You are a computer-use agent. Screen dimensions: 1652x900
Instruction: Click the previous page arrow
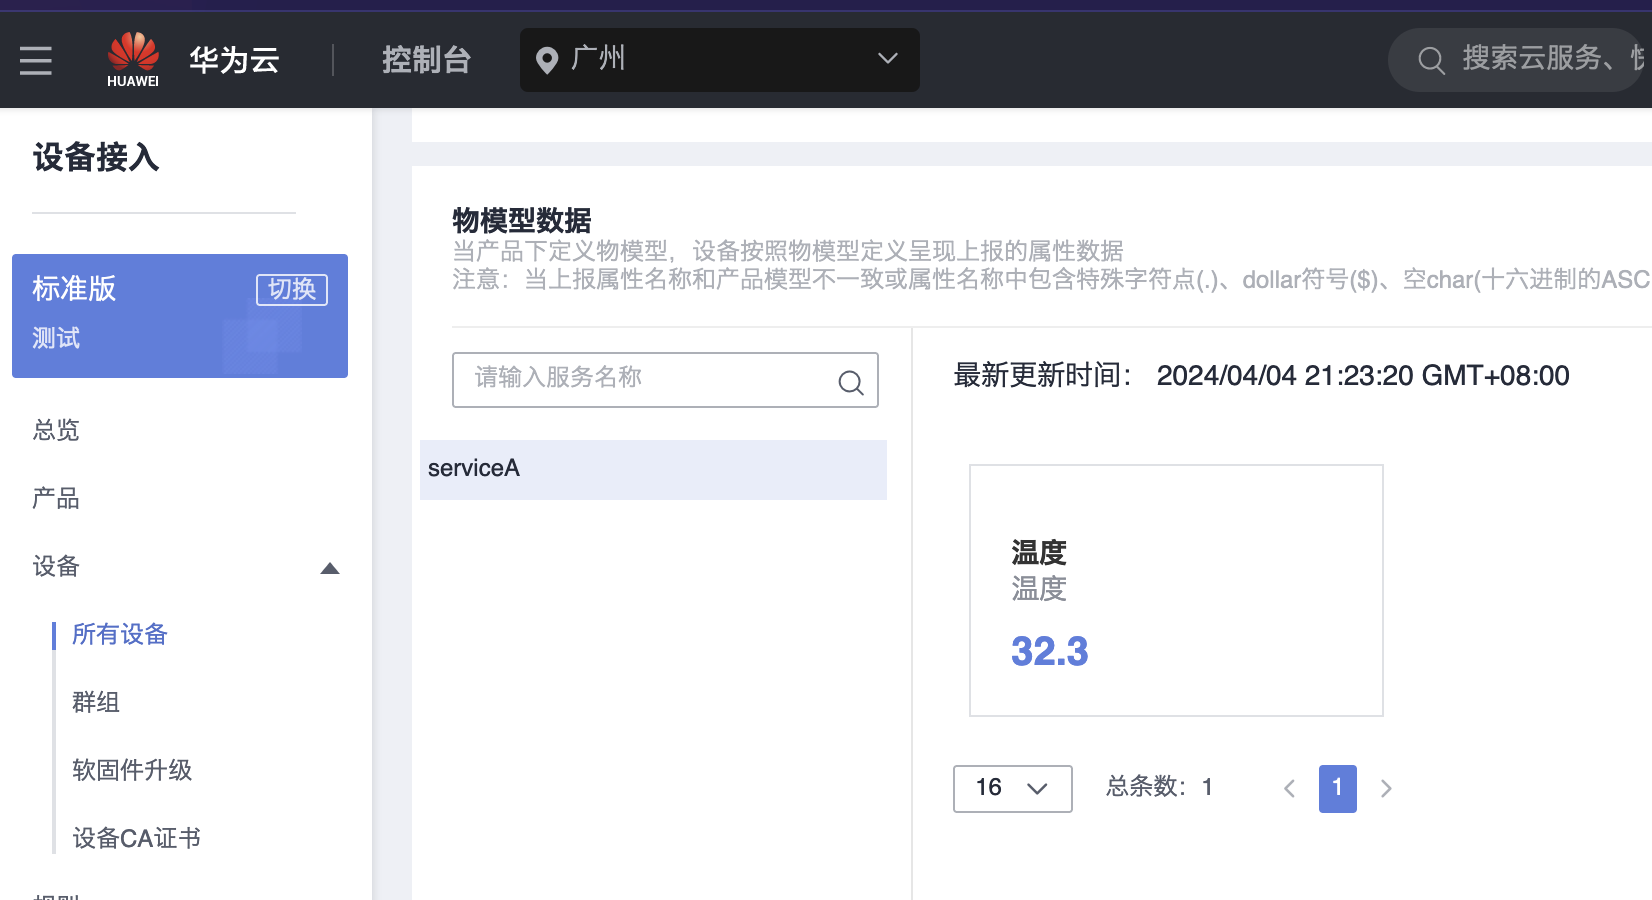[1289, 789]
